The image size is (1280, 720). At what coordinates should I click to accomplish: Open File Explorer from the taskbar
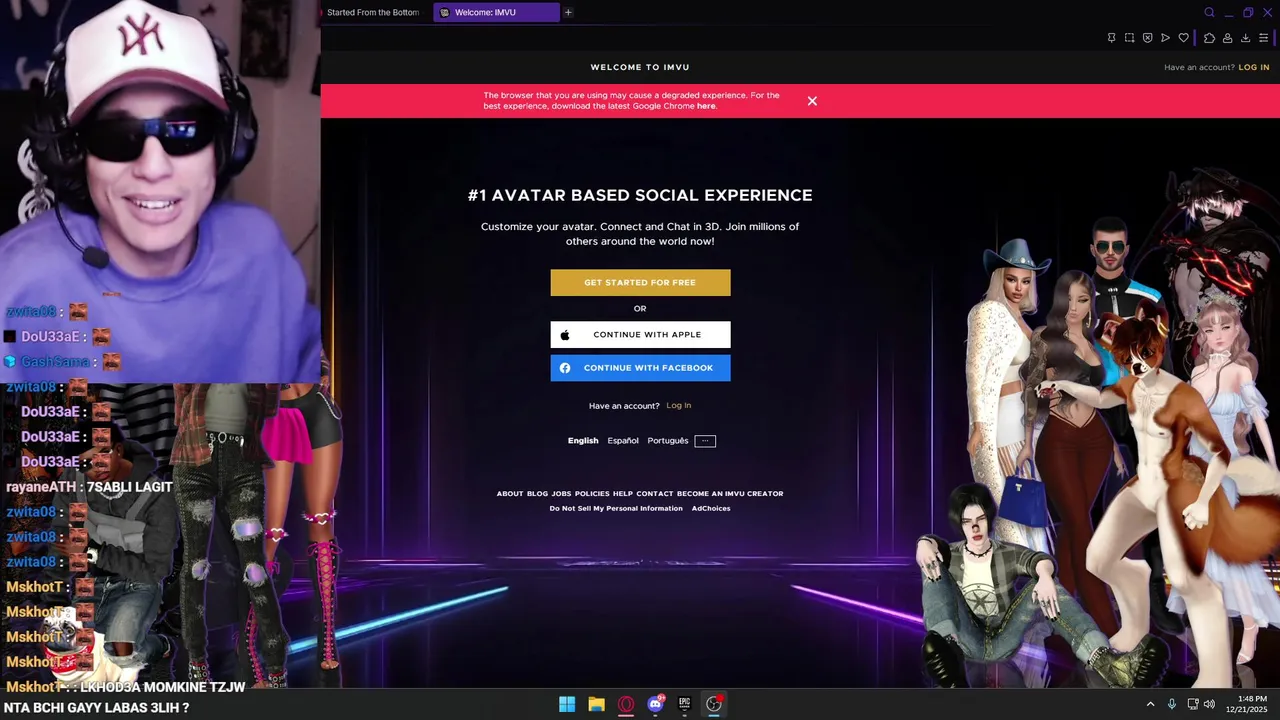[x=596, y=704]
